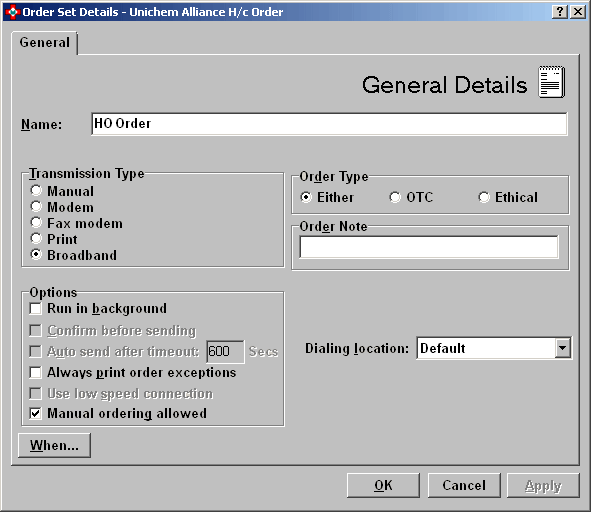Image resolution: width=591 pixels, height=512 pixels.
Task: Click the timeout seconds field showing 600
Action: click(x=225, y=351)
